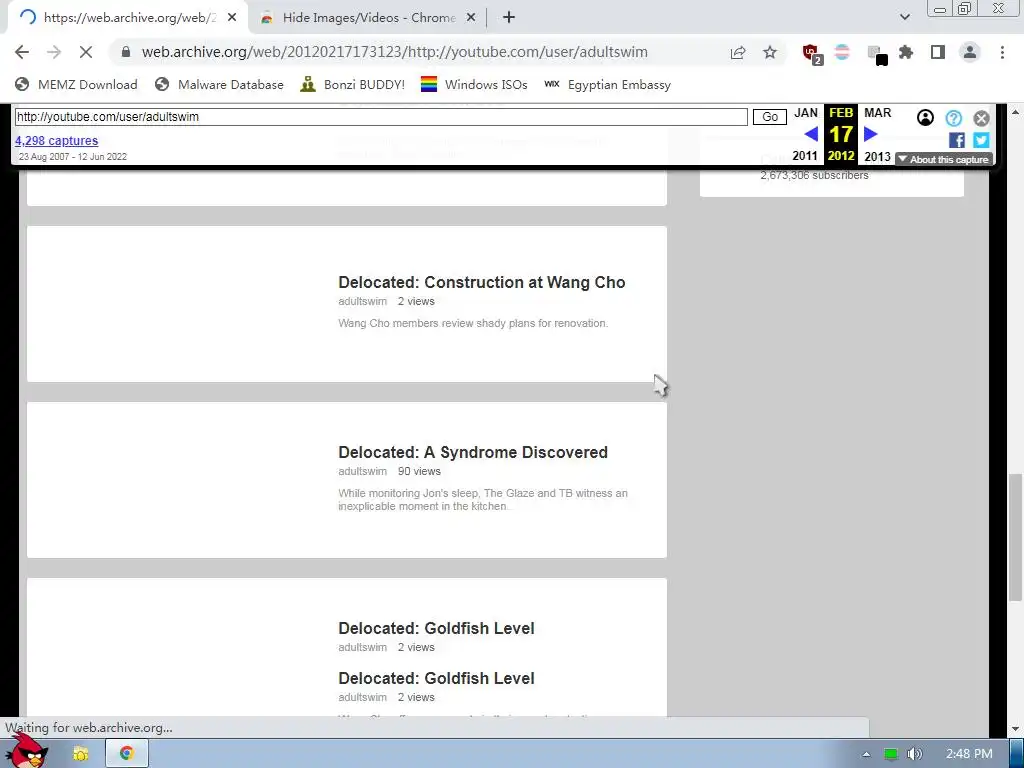
Task: Open the green network tray icon
Action: point(891,754)
